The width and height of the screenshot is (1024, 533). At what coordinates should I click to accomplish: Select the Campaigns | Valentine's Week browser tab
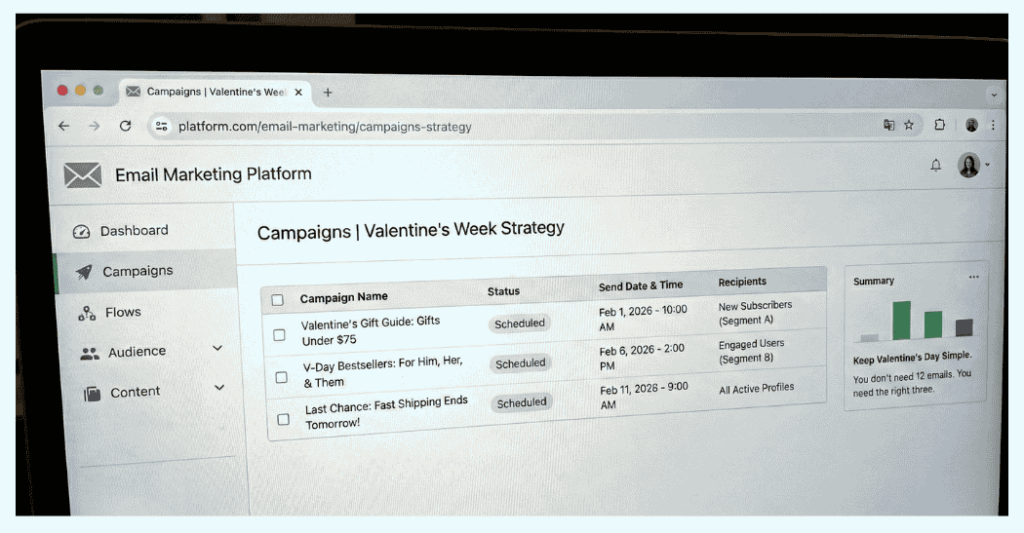(216, 92)
